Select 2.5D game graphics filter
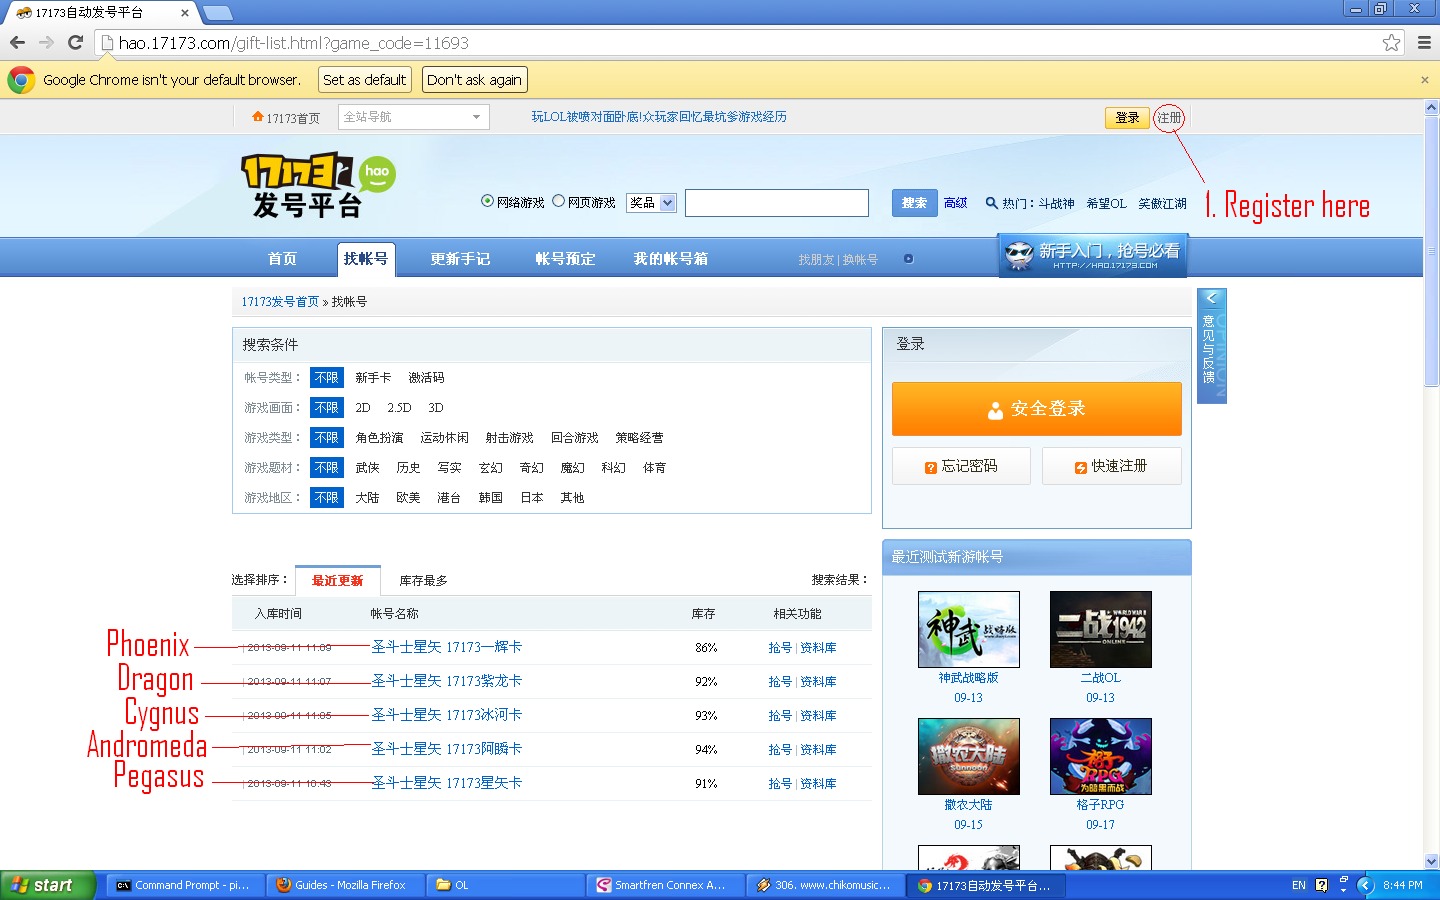The height and width of the screenshot is (900, 1440). 399,408
